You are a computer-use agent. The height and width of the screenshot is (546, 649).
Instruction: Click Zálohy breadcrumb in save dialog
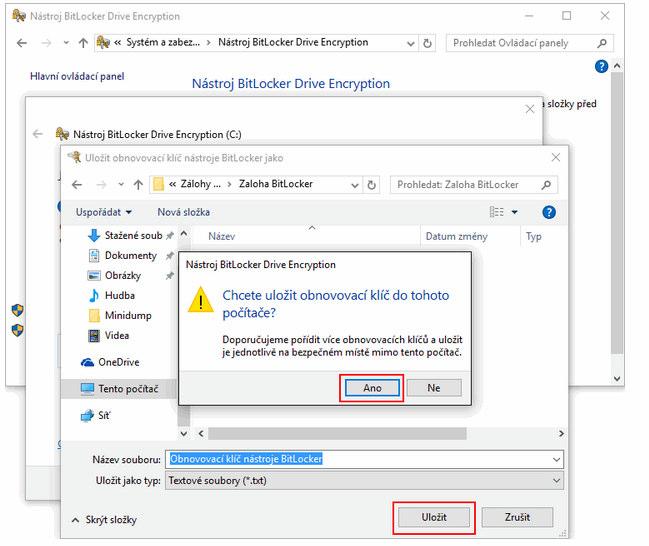click(200, 184)
